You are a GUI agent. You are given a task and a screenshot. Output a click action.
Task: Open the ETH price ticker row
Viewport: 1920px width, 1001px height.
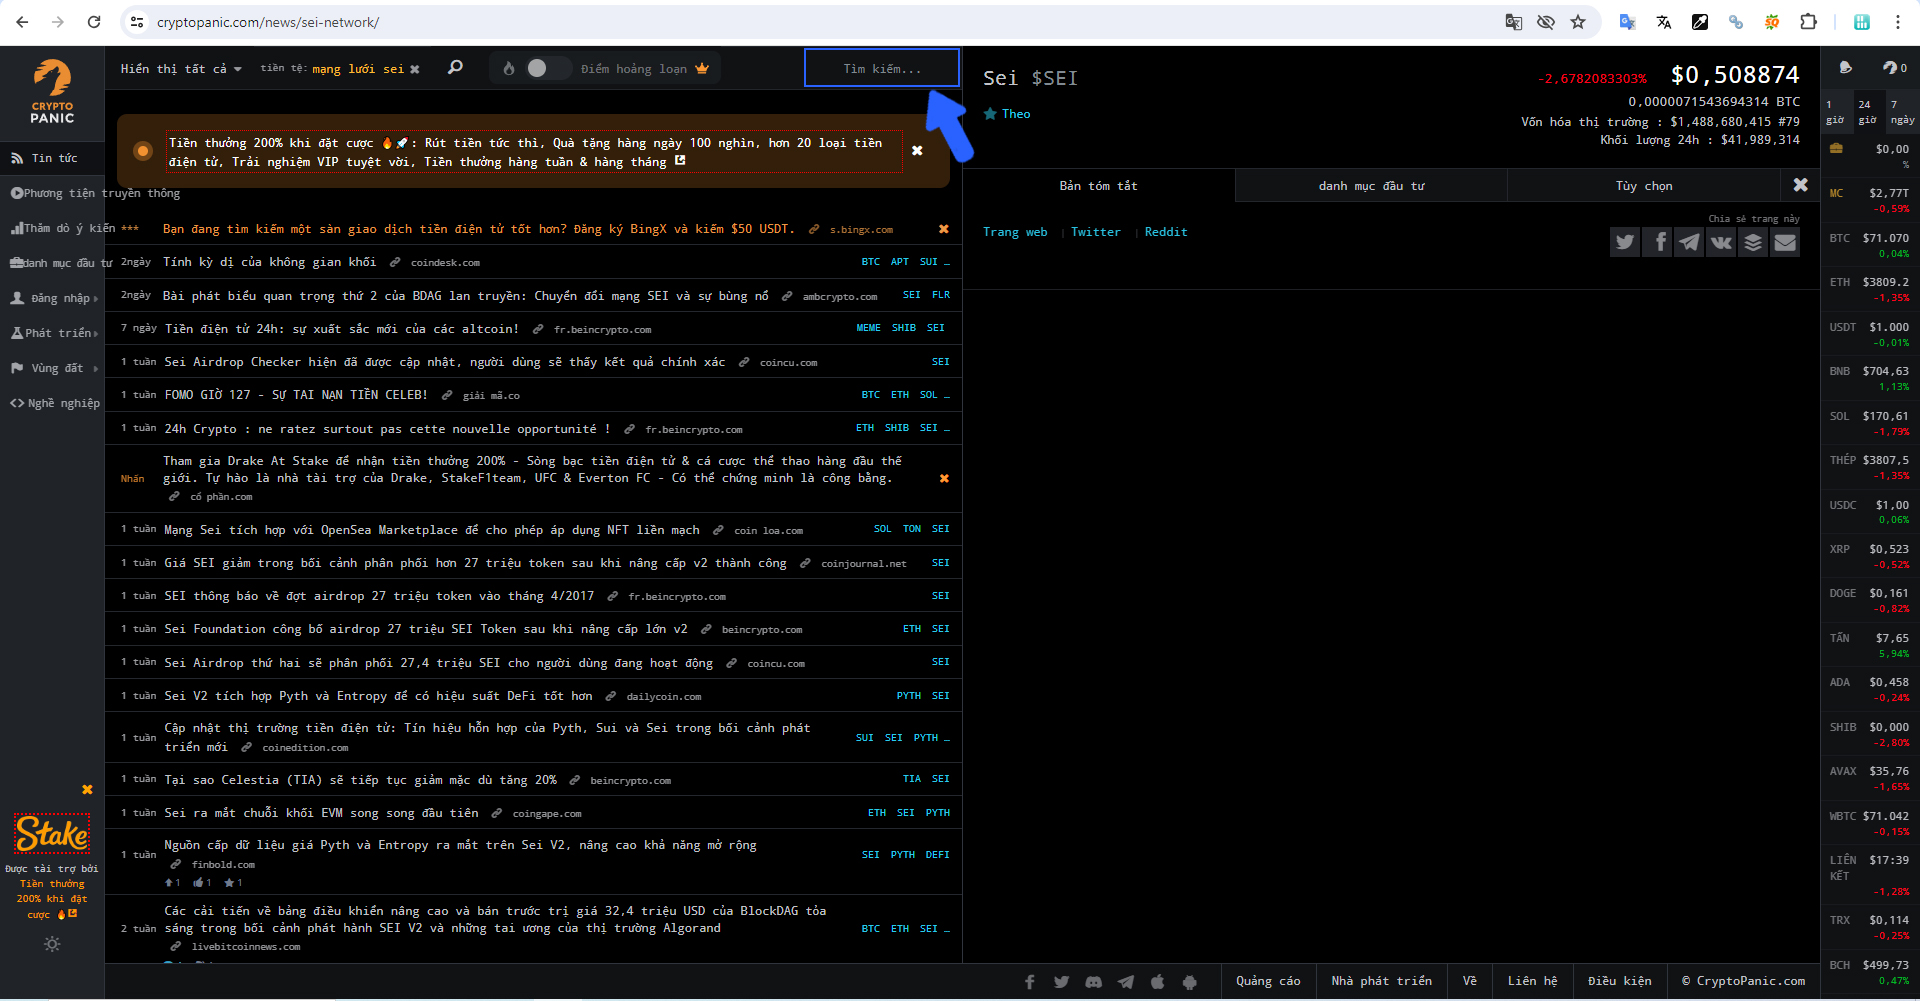pyautogui.click(x=1869, y=289)
